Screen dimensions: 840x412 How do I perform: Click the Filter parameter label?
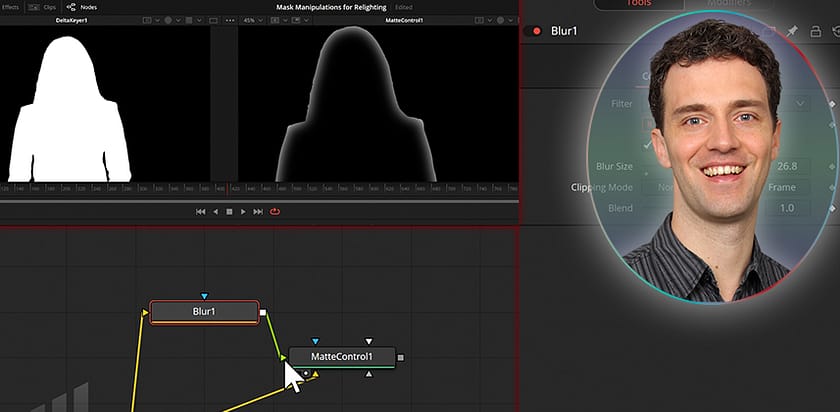[621, 104]
